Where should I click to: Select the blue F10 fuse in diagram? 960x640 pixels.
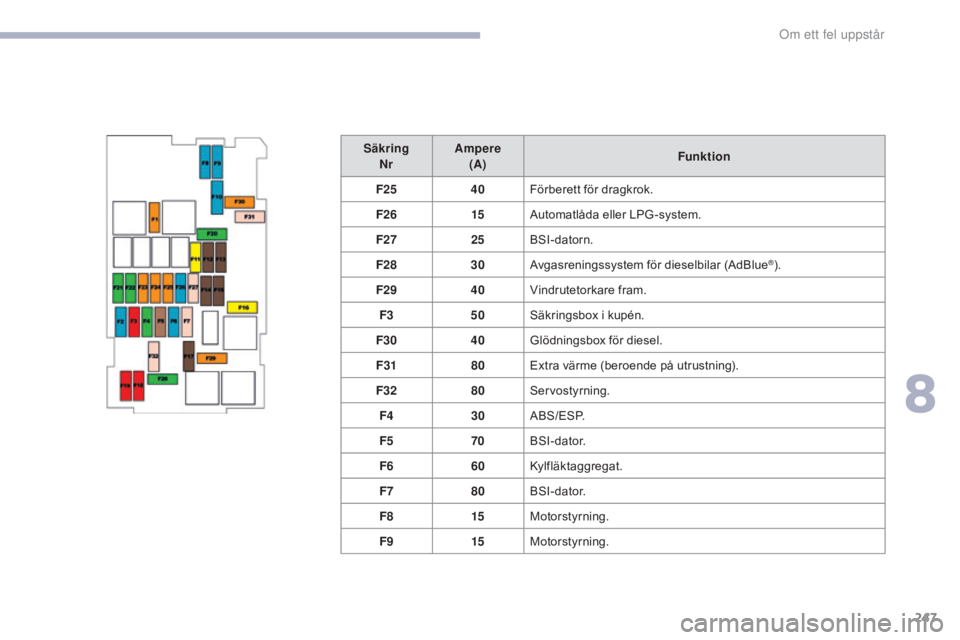(x=217, y=197)
